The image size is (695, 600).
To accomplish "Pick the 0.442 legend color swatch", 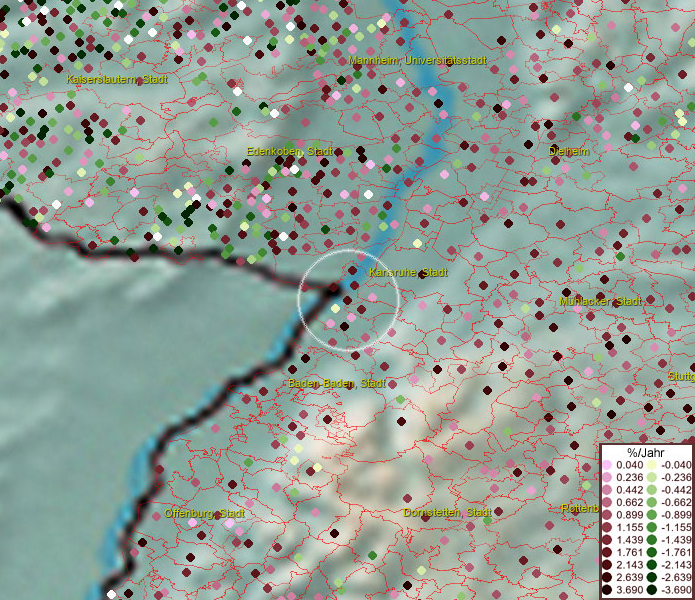I will click(607, 490).
